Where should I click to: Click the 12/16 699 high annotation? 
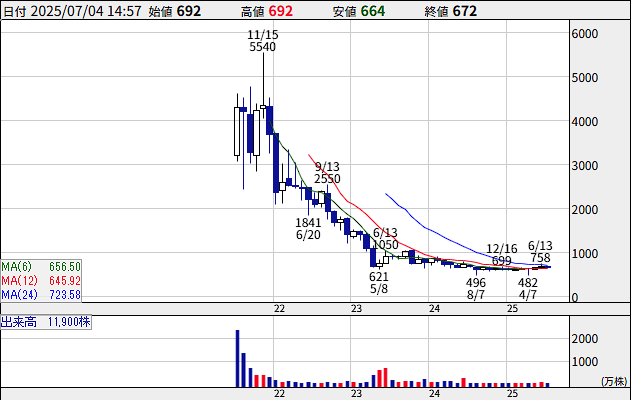[x=502, y=254]
